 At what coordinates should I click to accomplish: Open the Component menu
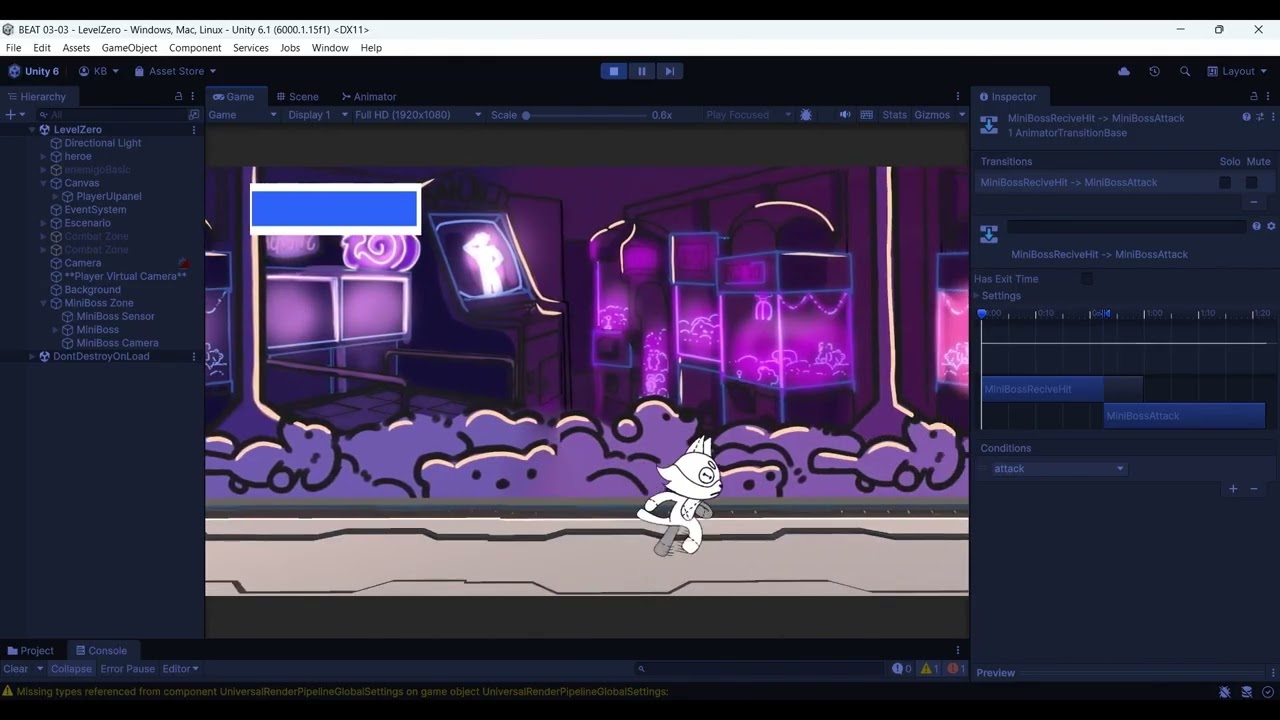[195, 48]
